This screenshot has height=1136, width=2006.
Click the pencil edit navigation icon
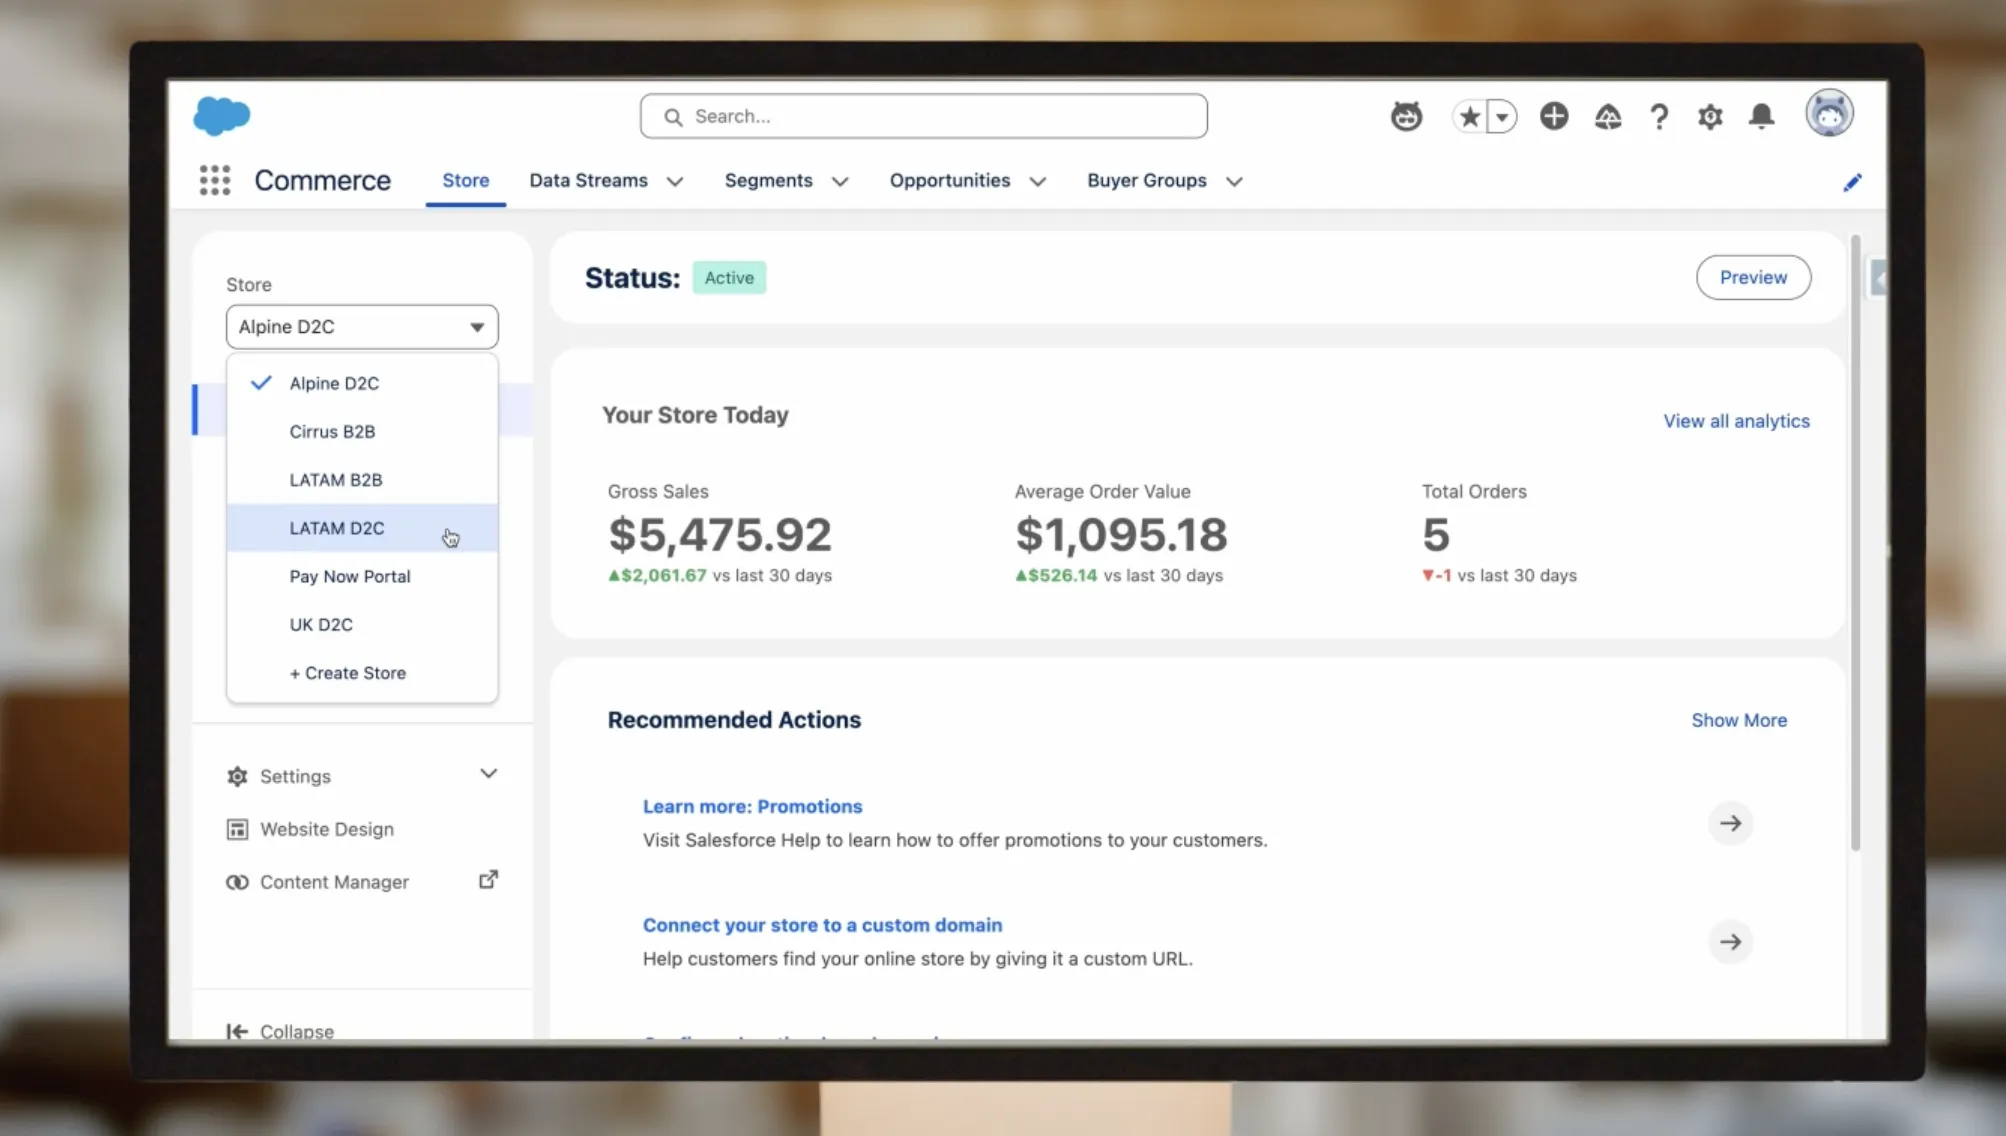(1852, 182)
